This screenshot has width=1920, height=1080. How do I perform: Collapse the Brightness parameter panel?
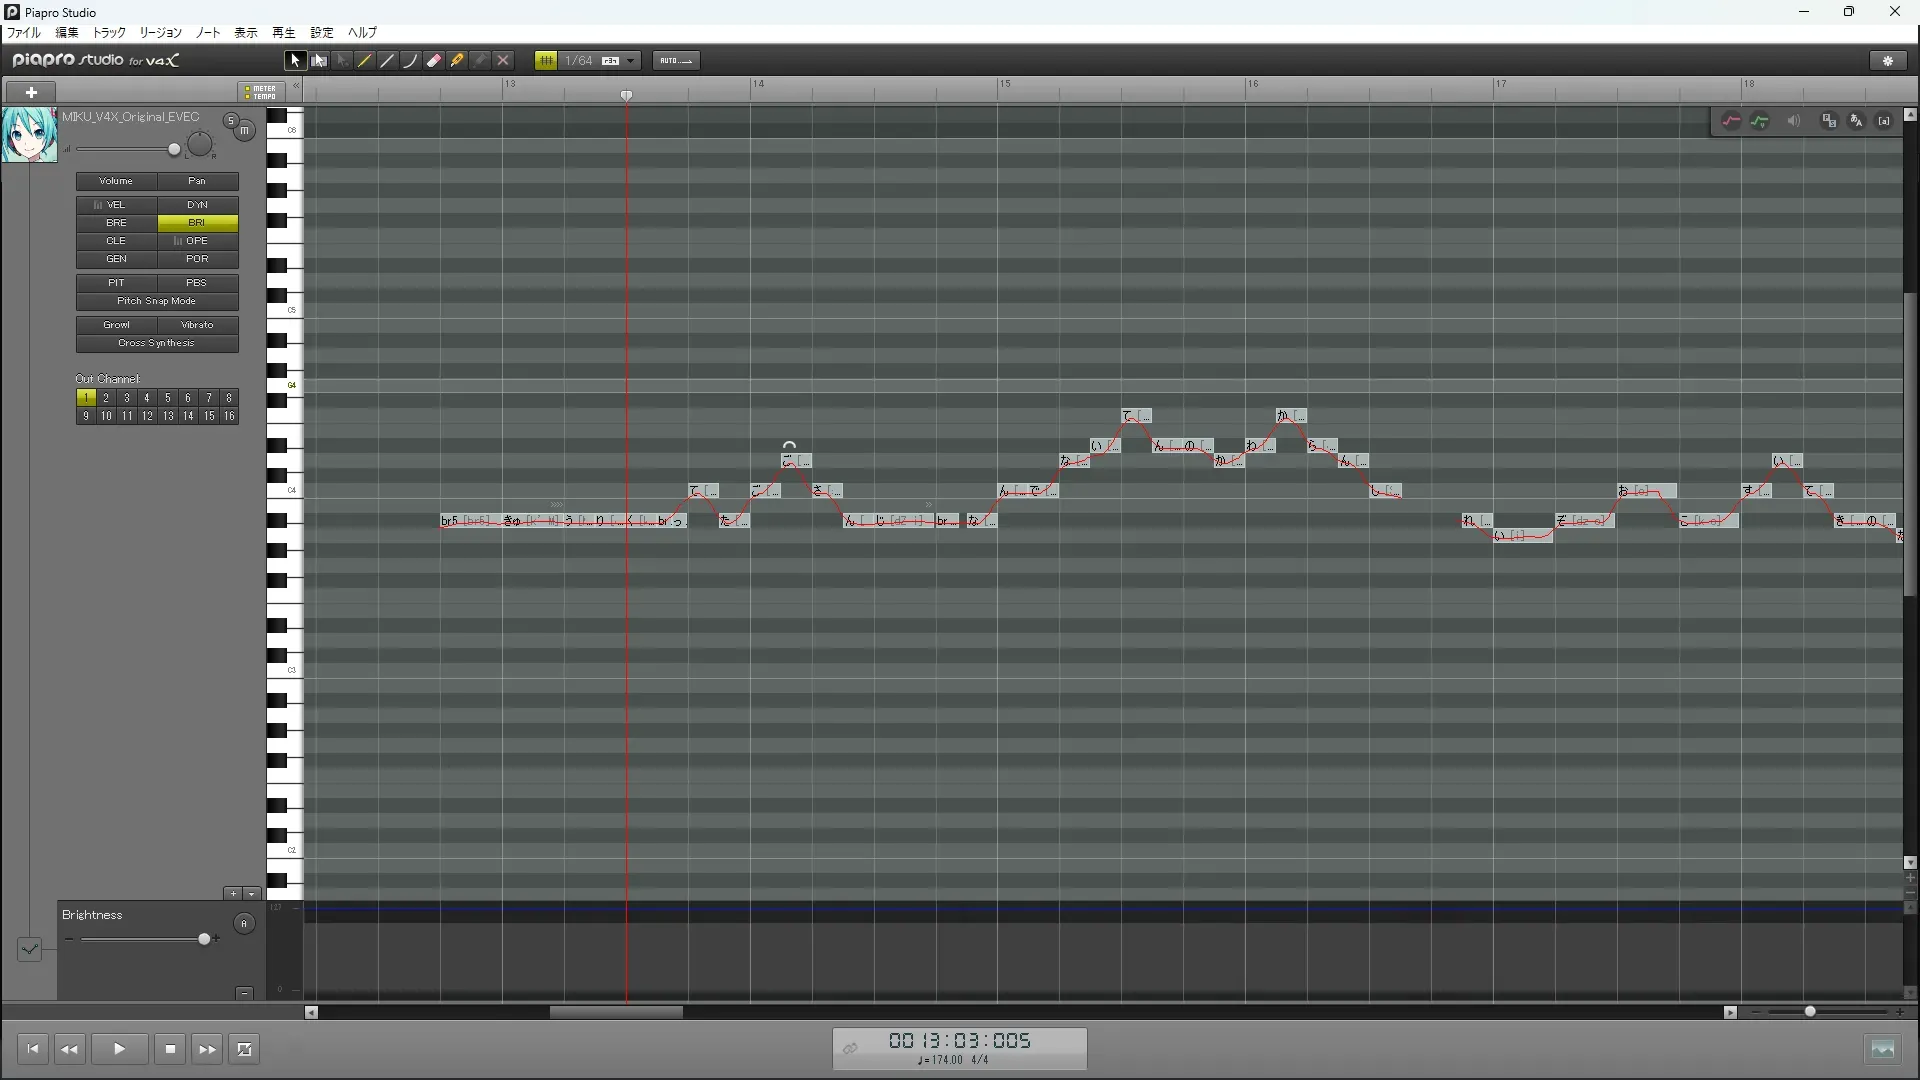tap(244, 993)
